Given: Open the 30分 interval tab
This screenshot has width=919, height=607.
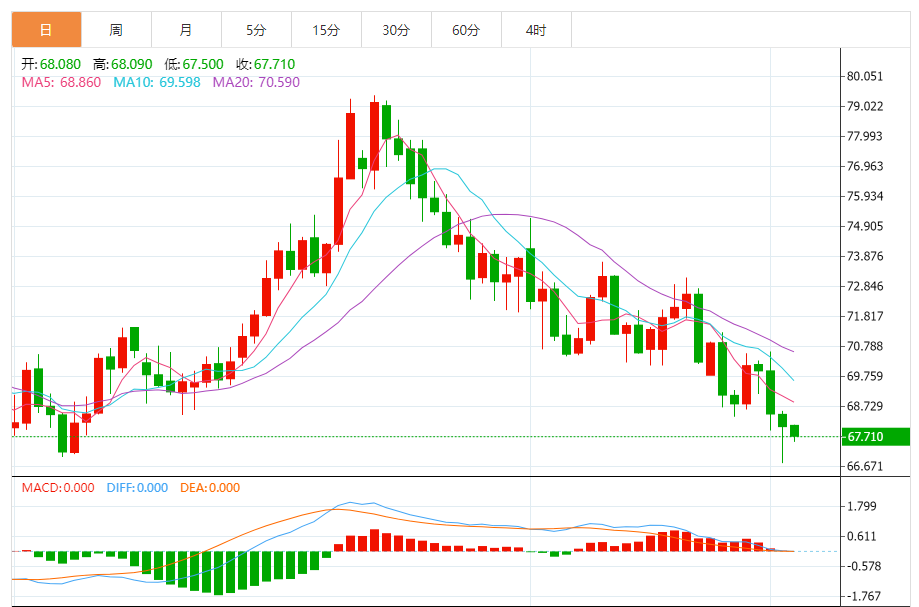Looking at the screenshot, I should click(396, 30).
